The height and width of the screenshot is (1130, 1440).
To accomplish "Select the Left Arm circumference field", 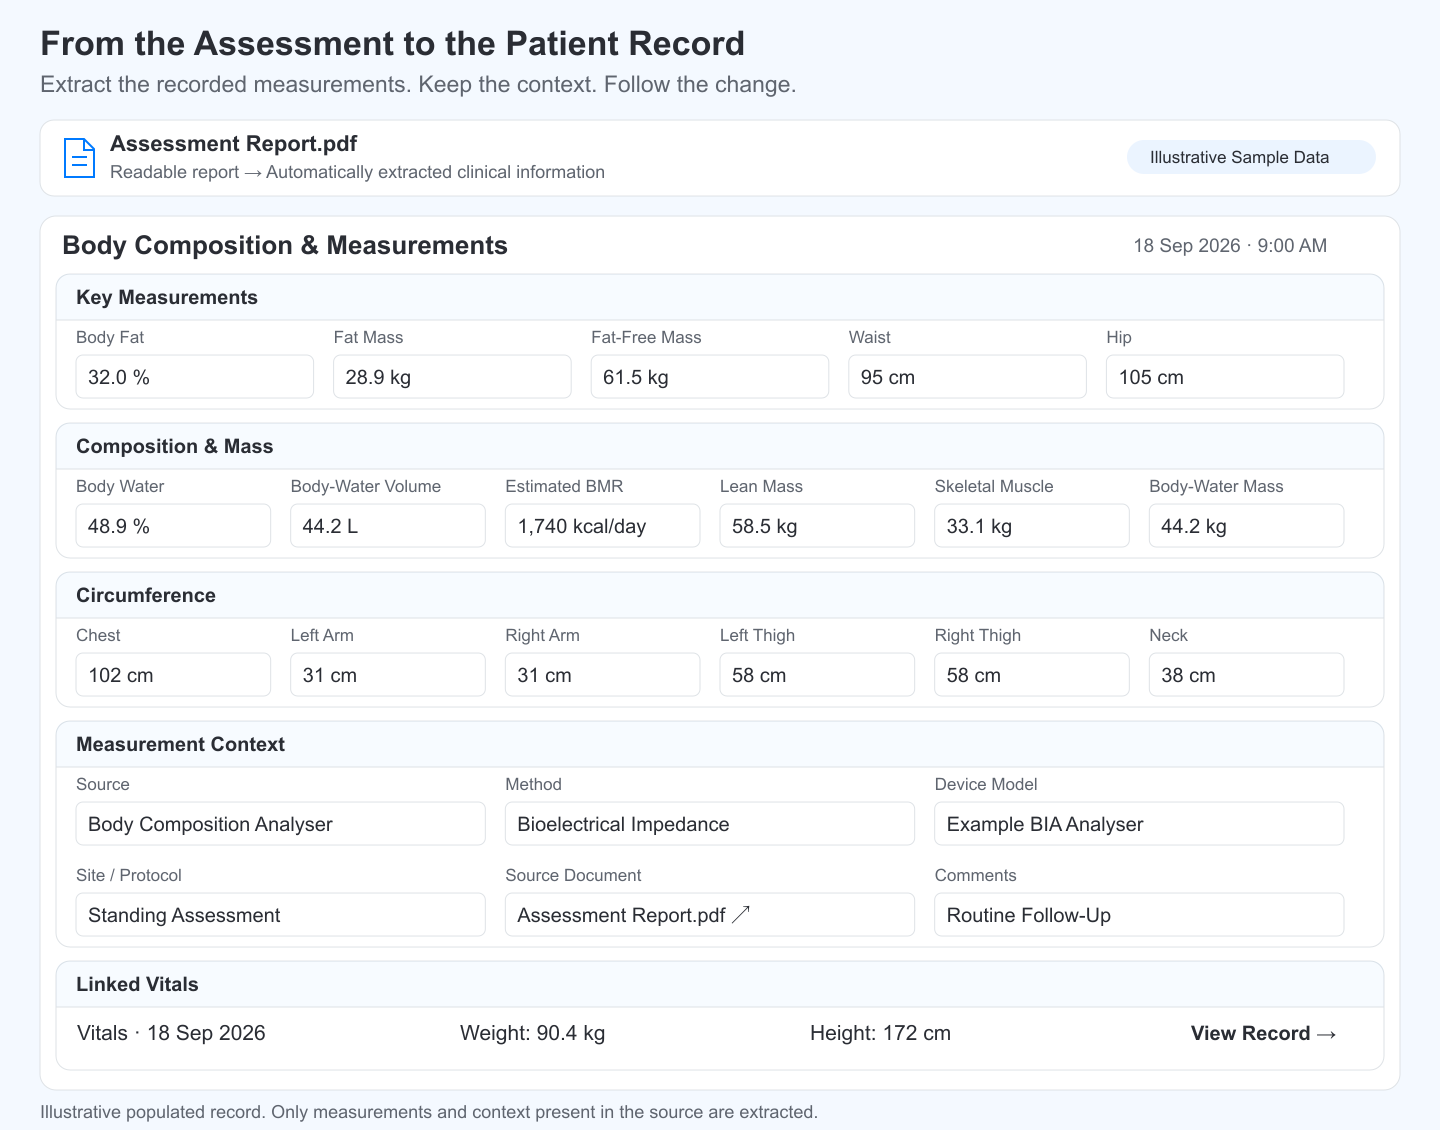I will click(388, 675).
